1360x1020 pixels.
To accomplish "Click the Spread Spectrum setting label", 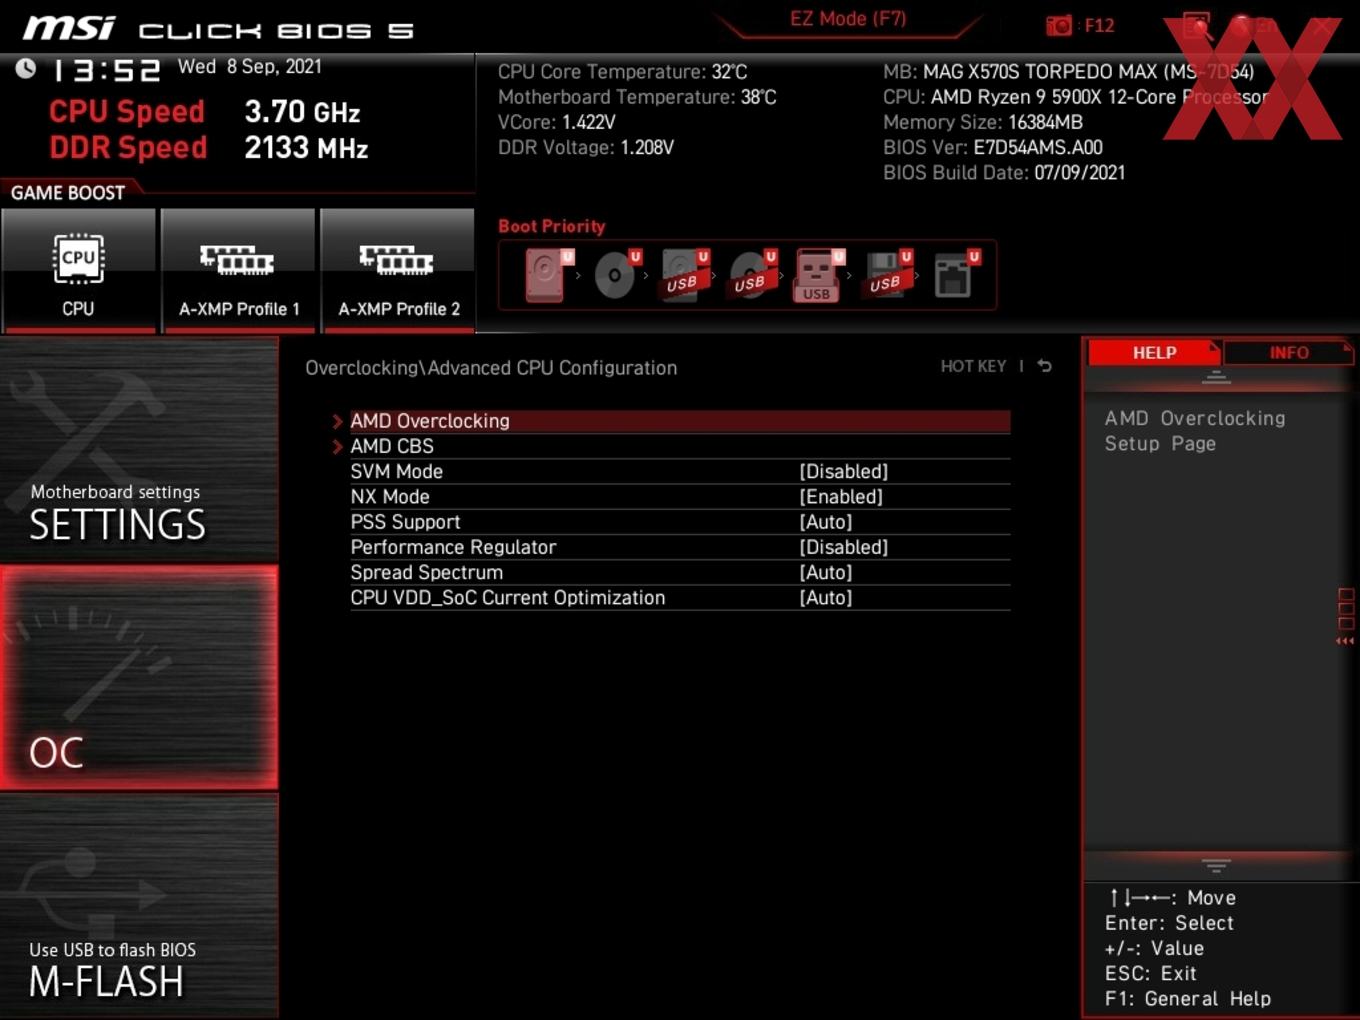I will point(427,572).
